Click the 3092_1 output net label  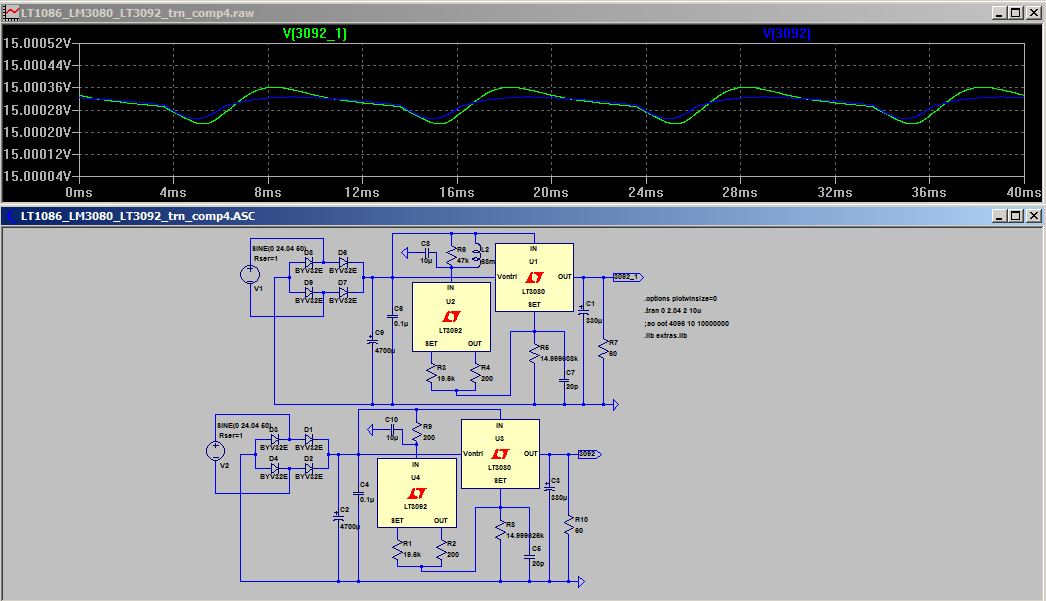628,277
